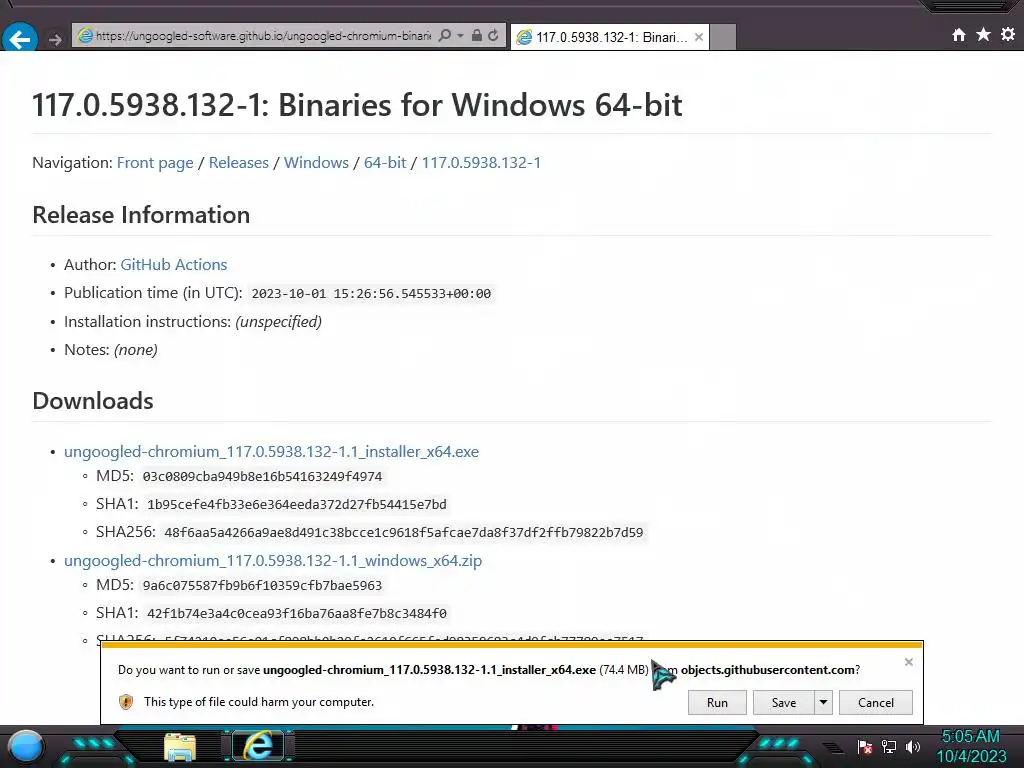Click the publication time value 2023-10-01
Image resolution: width=1024 pixels, height=768 pixels.
371,294
